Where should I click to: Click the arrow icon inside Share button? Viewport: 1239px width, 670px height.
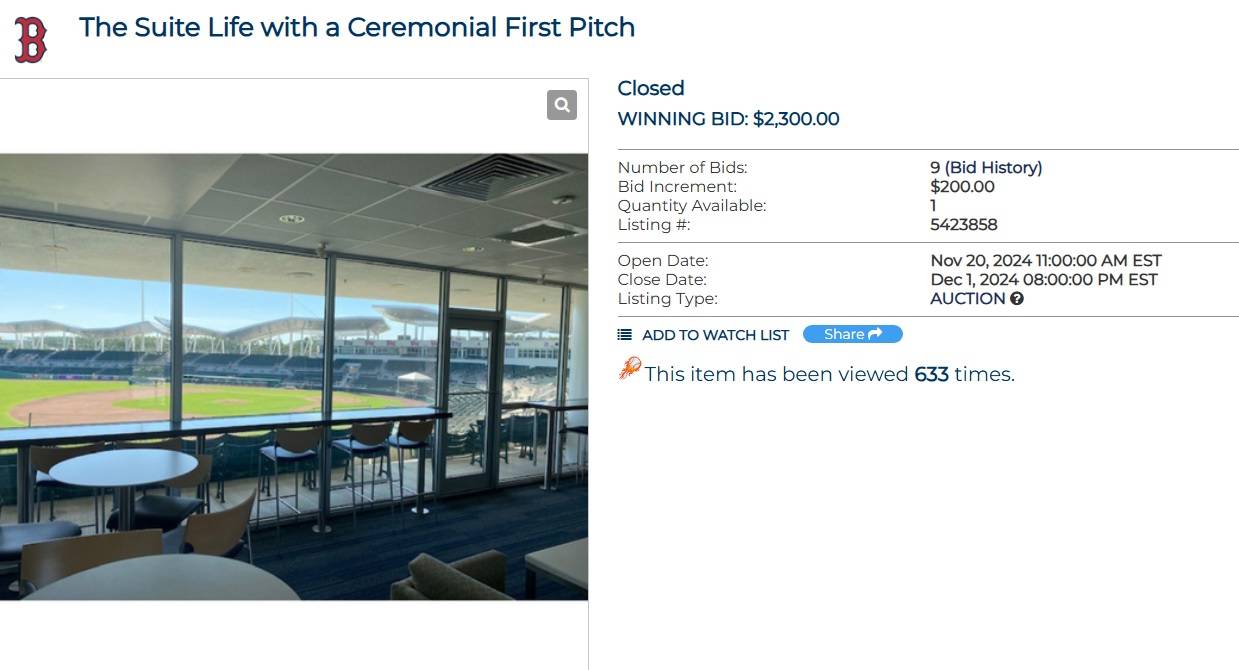876,334
